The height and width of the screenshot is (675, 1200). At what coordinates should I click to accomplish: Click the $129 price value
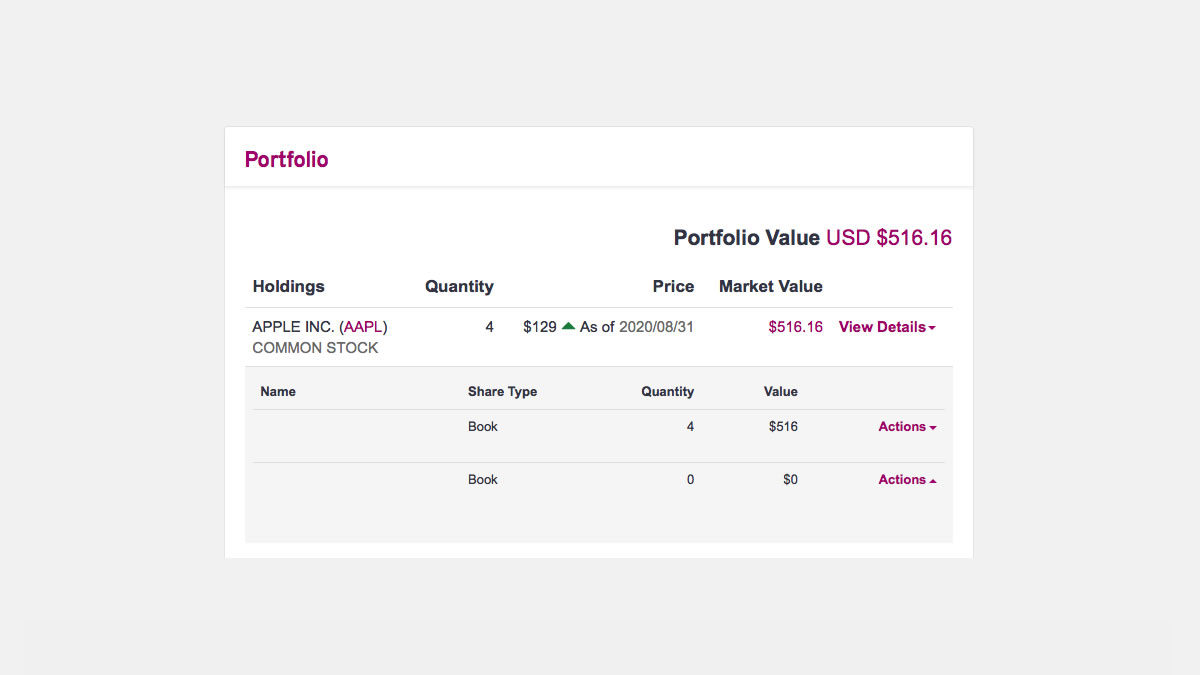point(540,327)
